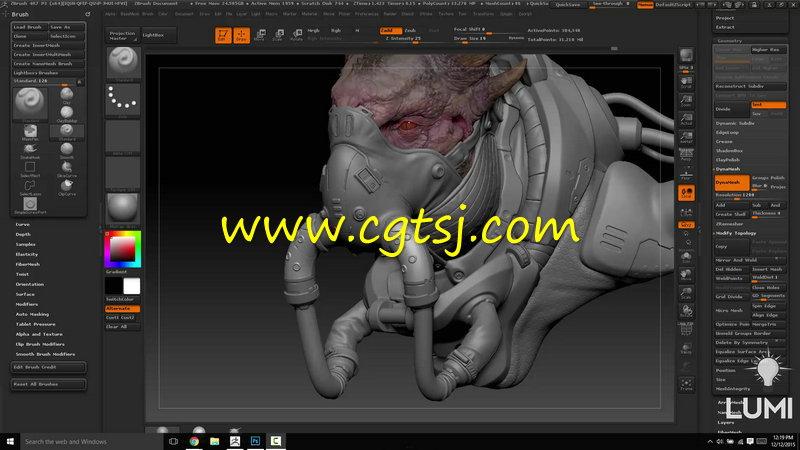Expand the Curve brush section
Image resolution: width=800 pixels, height=450 pixels.
tap(22, 224)
